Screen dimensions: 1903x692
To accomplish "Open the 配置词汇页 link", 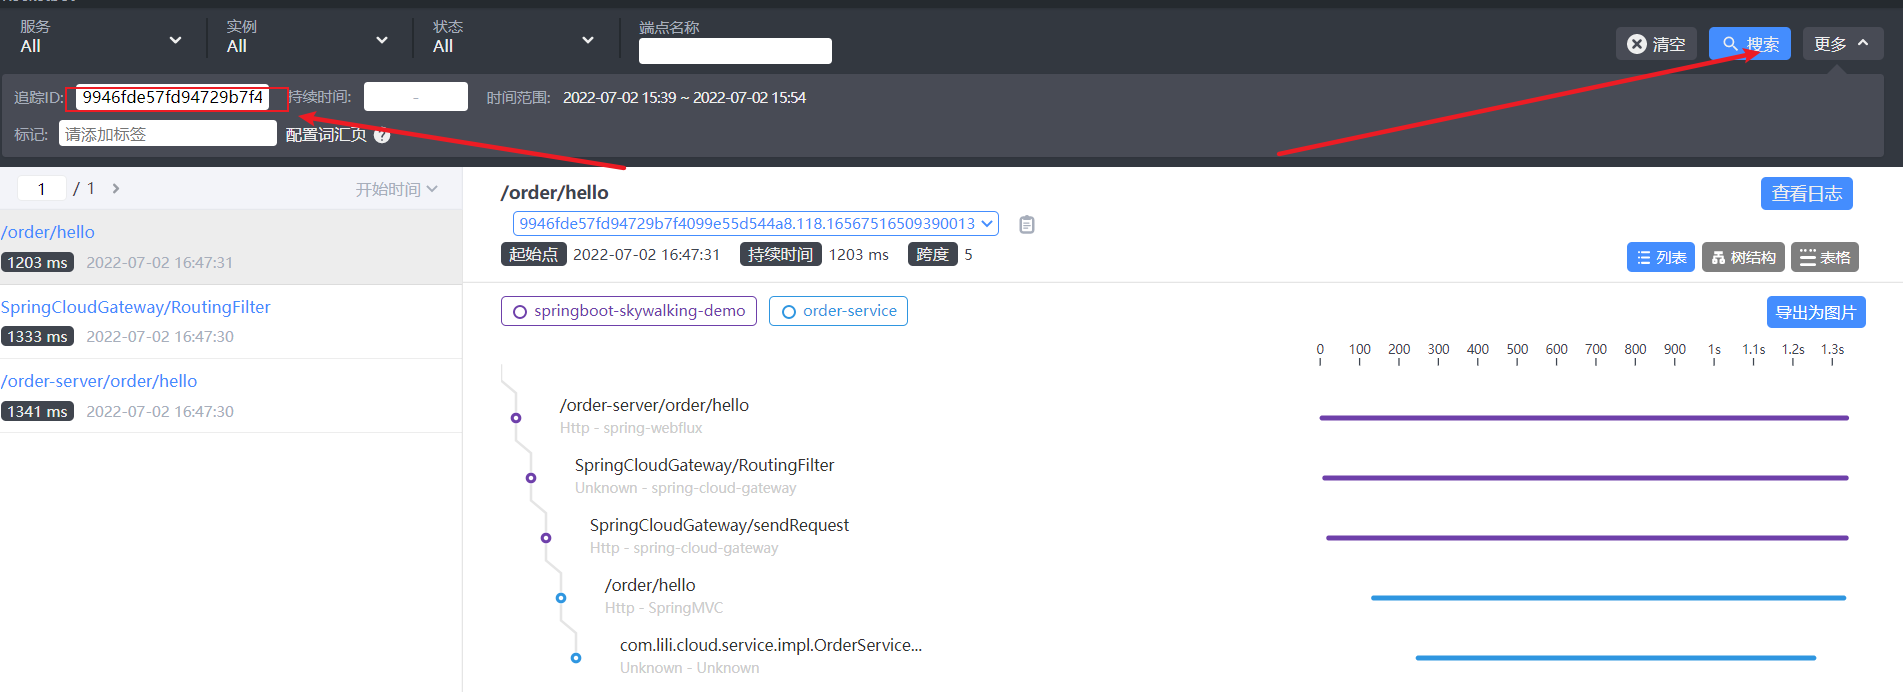I will (326, 135).
